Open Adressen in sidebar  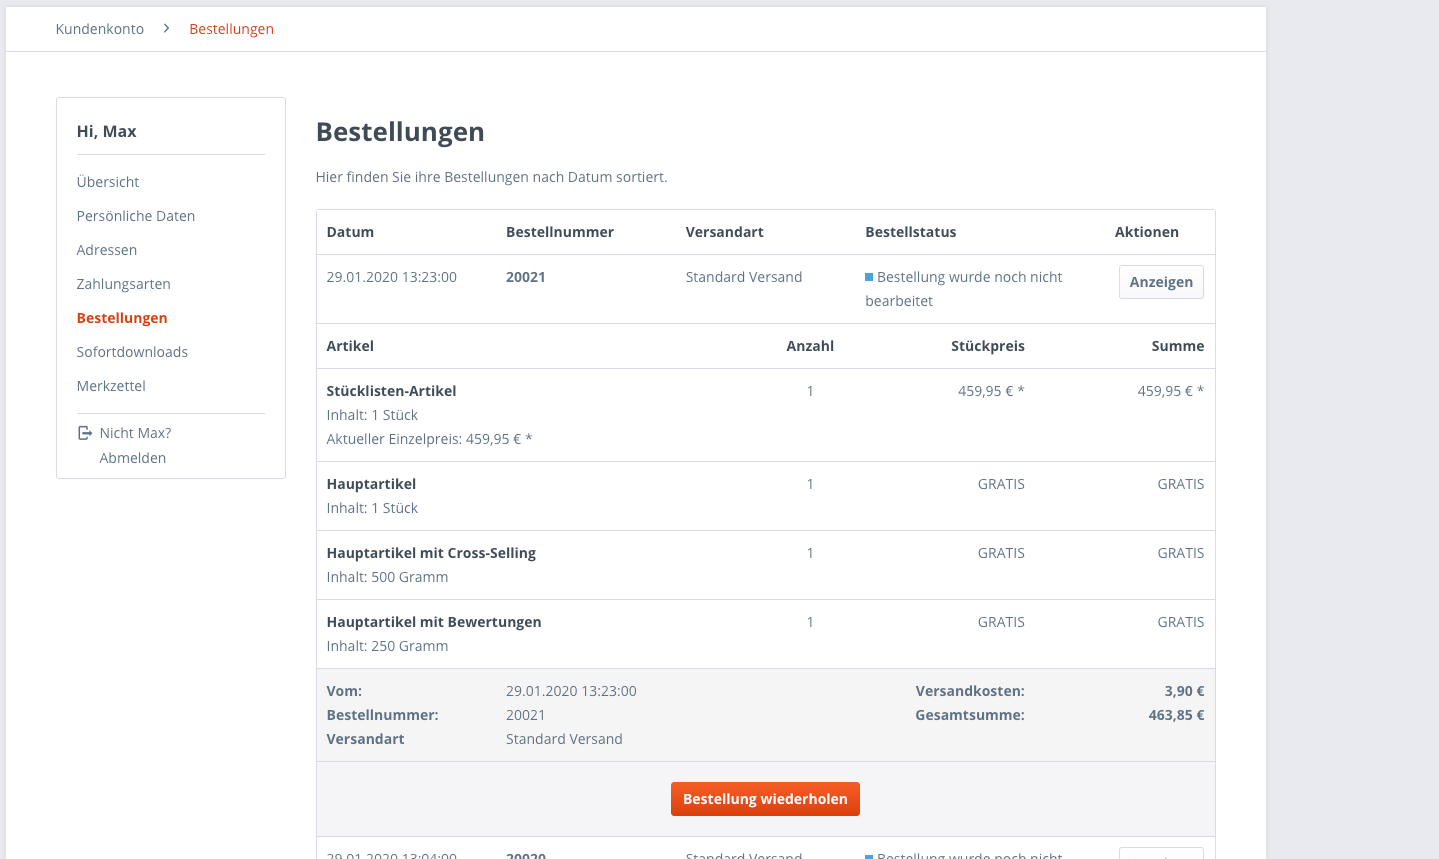click(x=107, y=250)
